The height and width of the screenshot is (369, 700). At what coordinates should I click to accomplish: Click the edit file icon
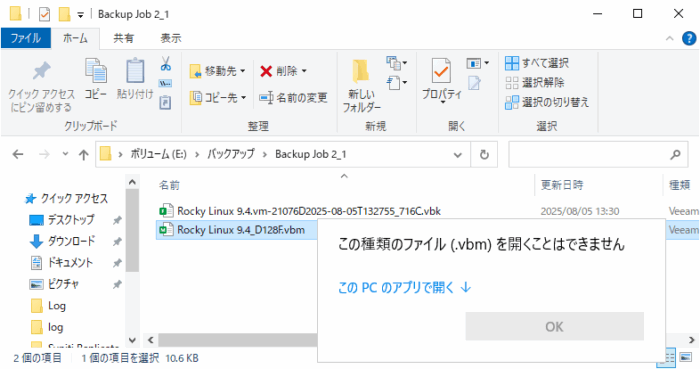pyautogui.click(x=474, y=83)
